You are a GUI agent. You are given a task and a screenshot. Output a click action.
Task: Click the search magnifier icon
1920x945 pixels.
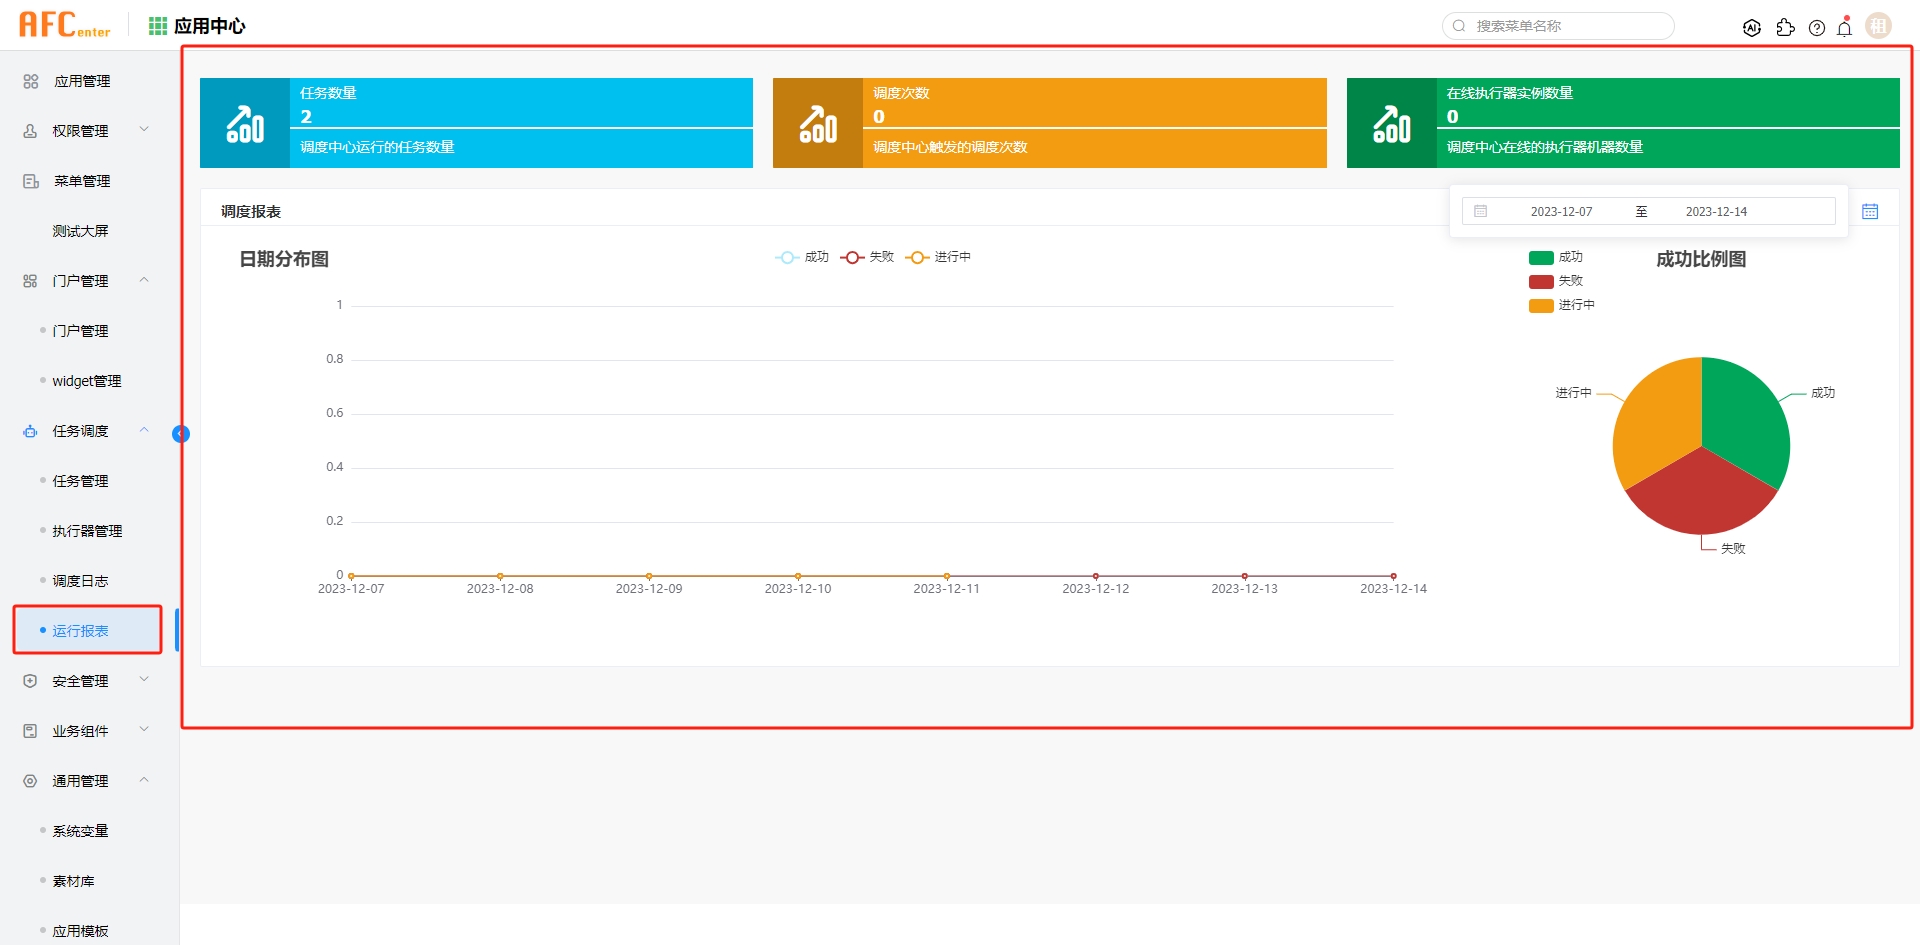pyautogui.click(x=1459, y=26)
